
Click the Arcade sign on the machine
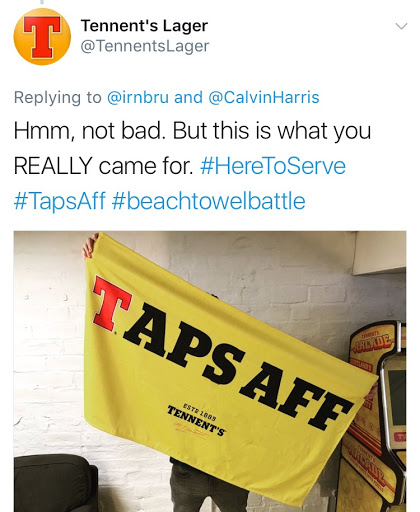coord(373,344)
